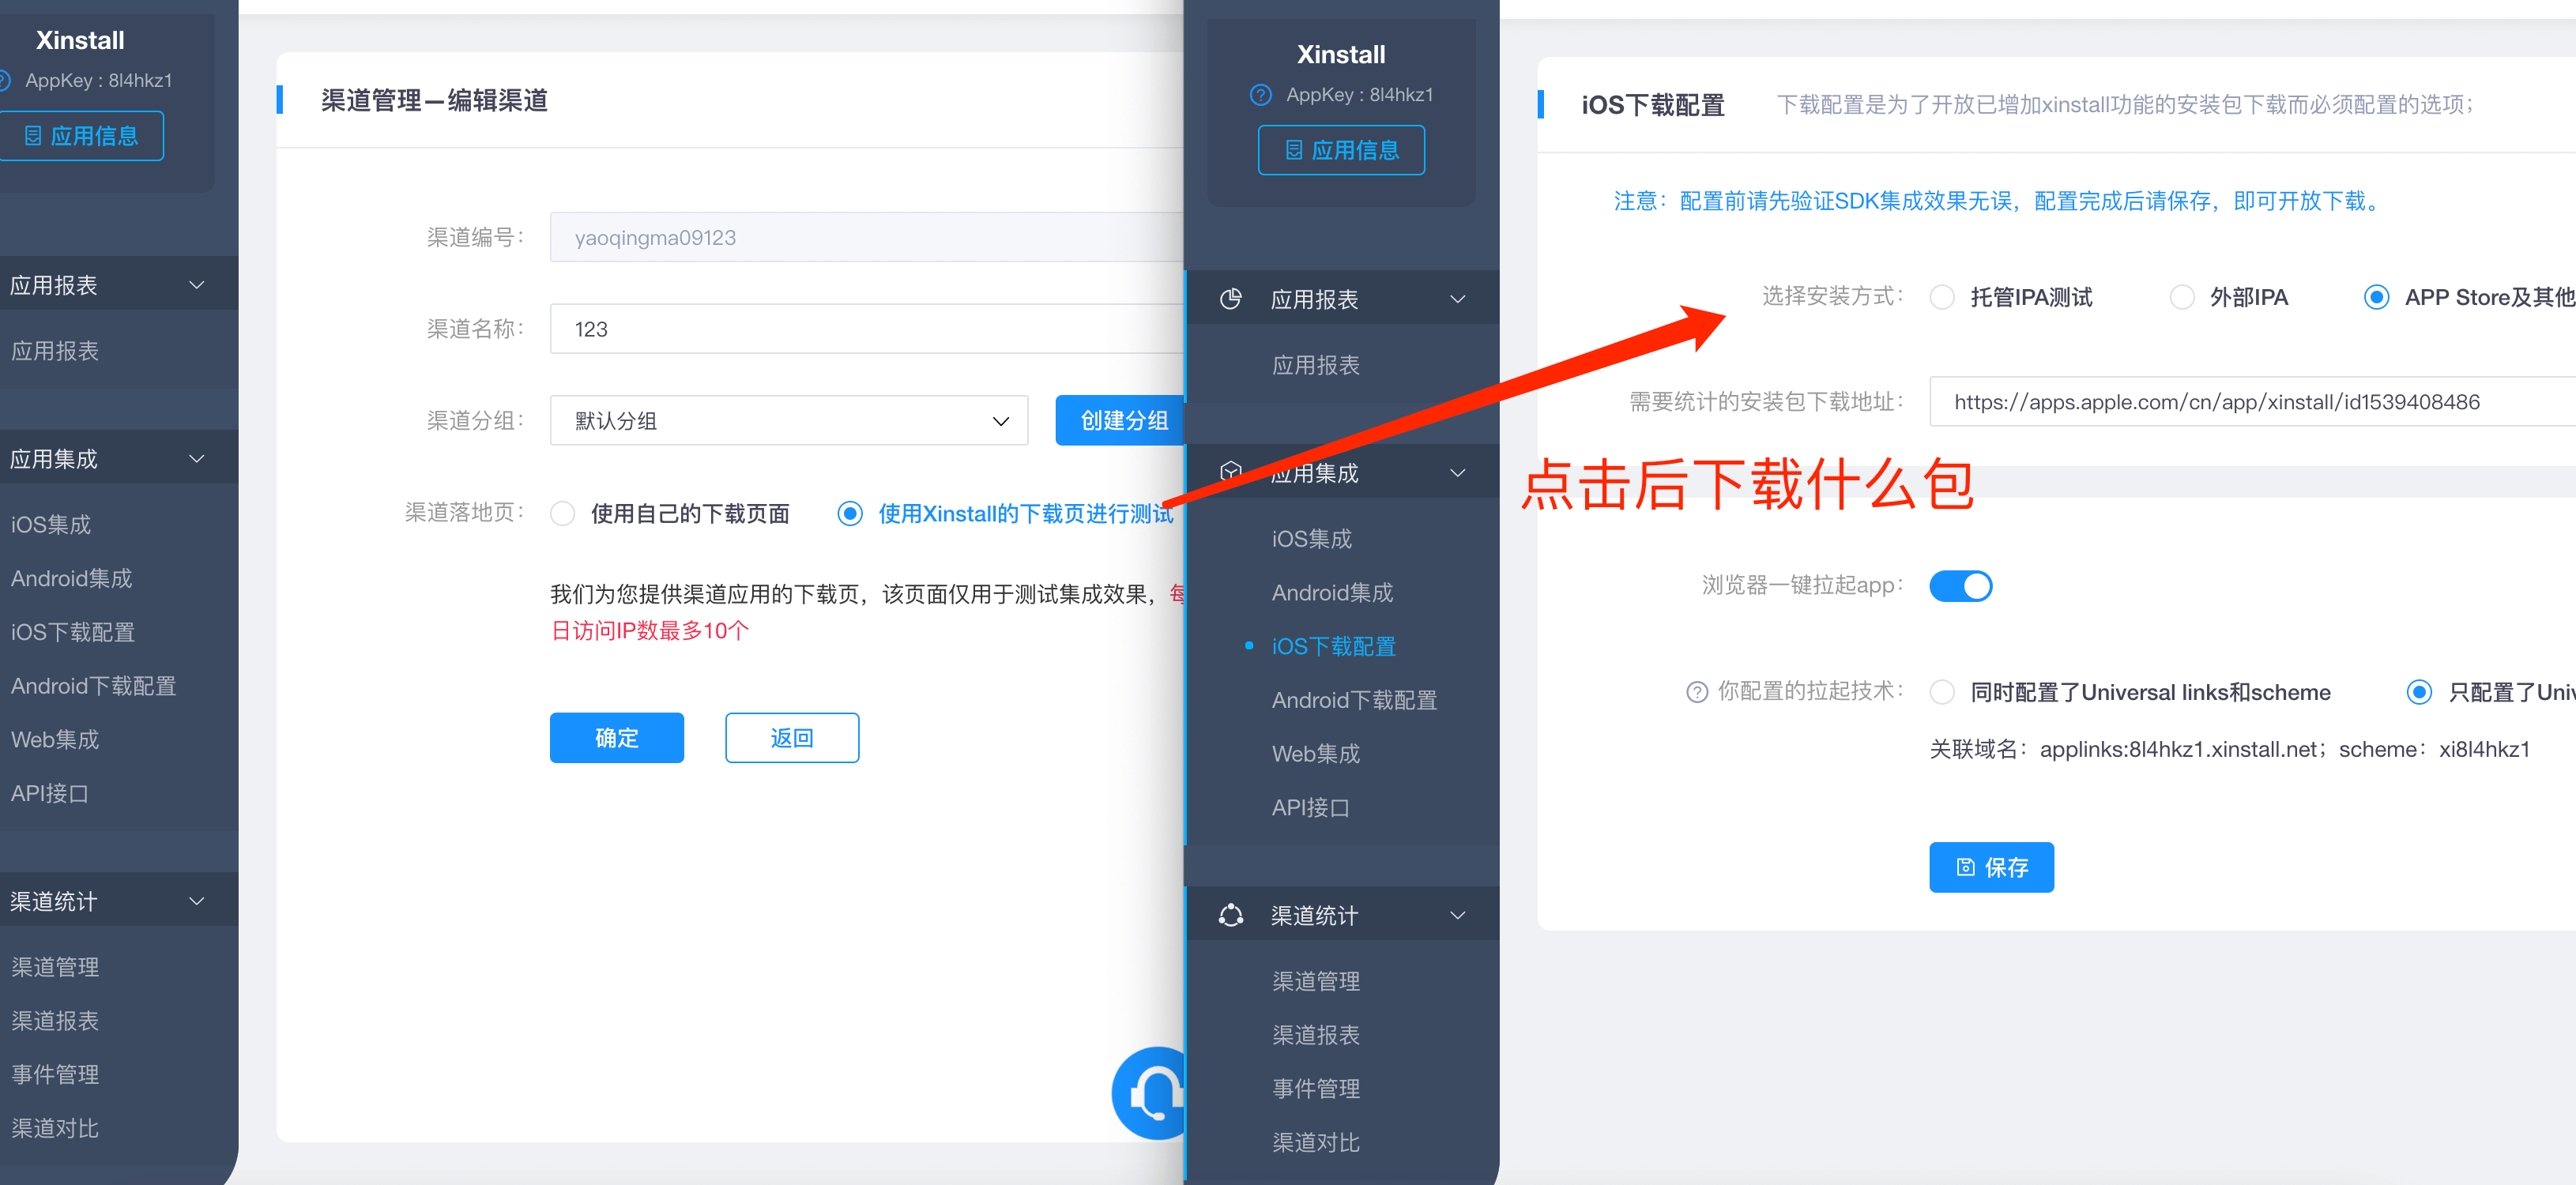Click the 安装包下载地址 URL field

2252,402
